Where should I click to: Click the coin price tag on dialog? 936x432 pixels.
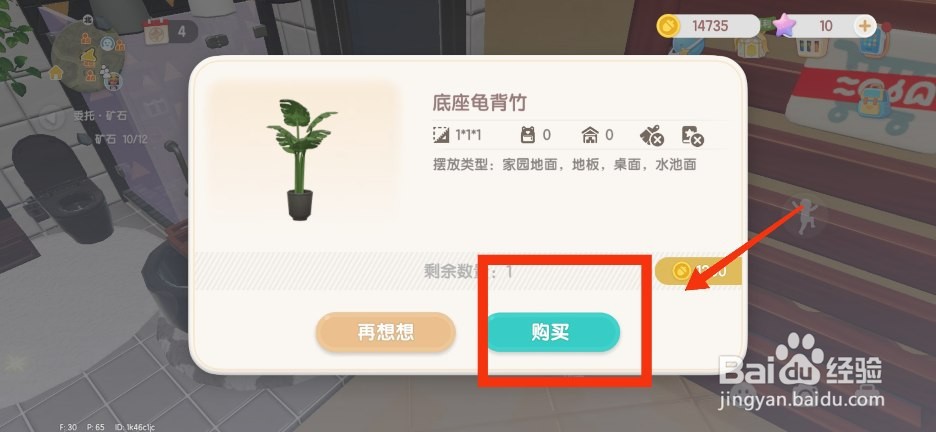coord(698,271)
